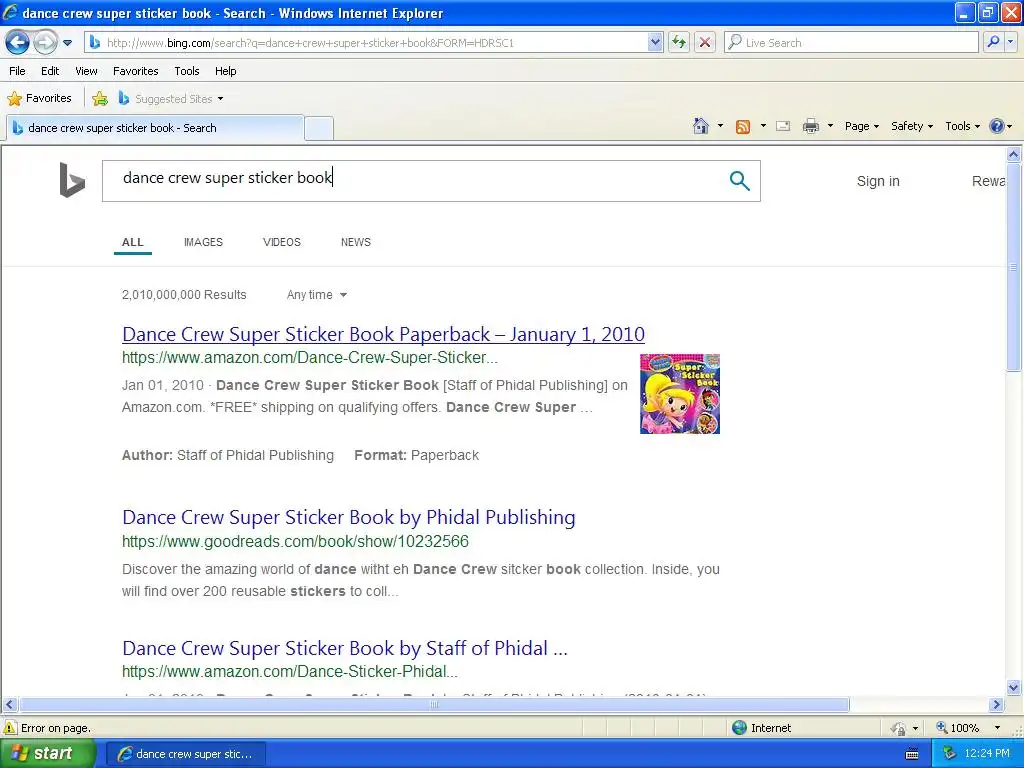Image resolution: width=1024 pixels, height=768 pixels.
Task: Open the Safety command menu
Action: point(912,126)
